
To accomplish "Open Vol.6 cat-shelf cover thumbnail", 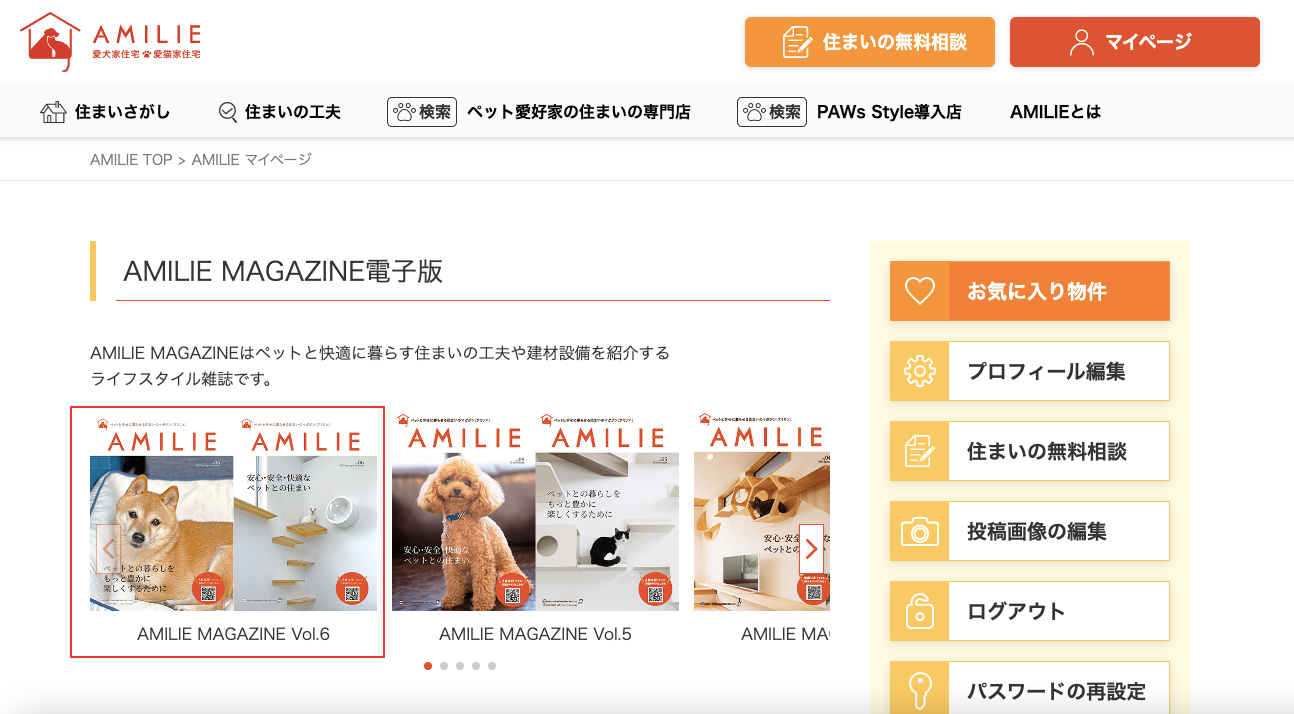I will click(x=305, y=511).
